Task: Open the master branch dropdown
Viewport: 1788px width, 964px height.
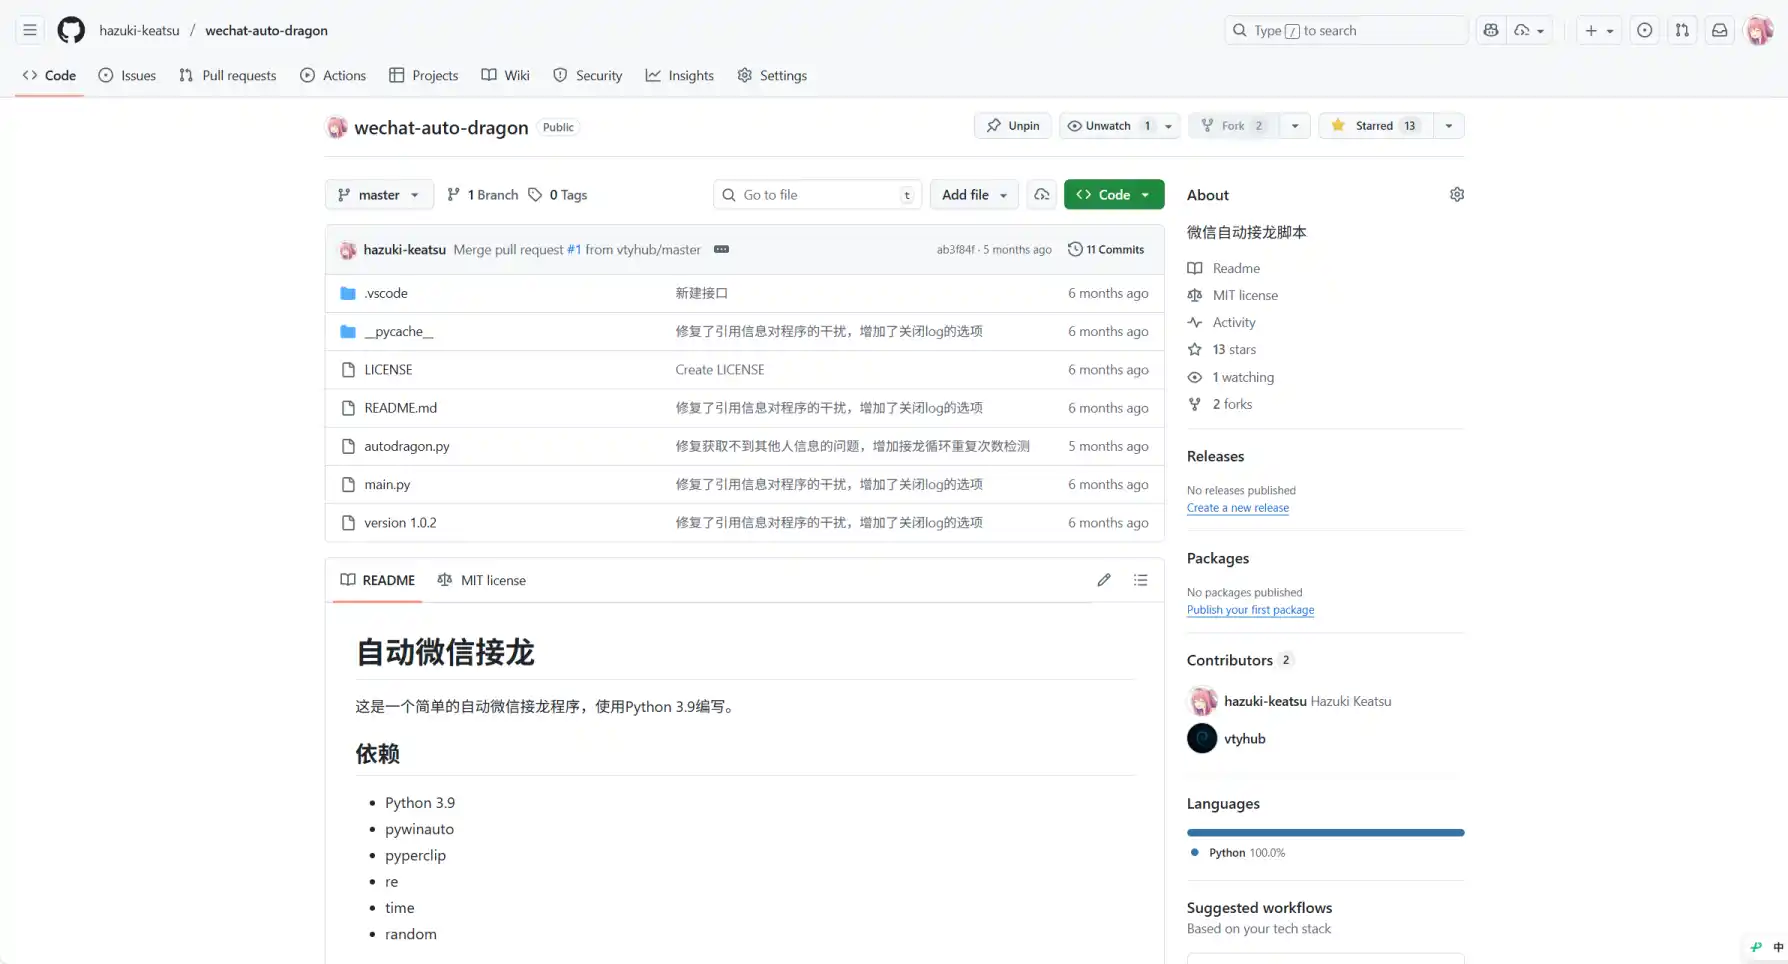Action: tap(378, 194)
